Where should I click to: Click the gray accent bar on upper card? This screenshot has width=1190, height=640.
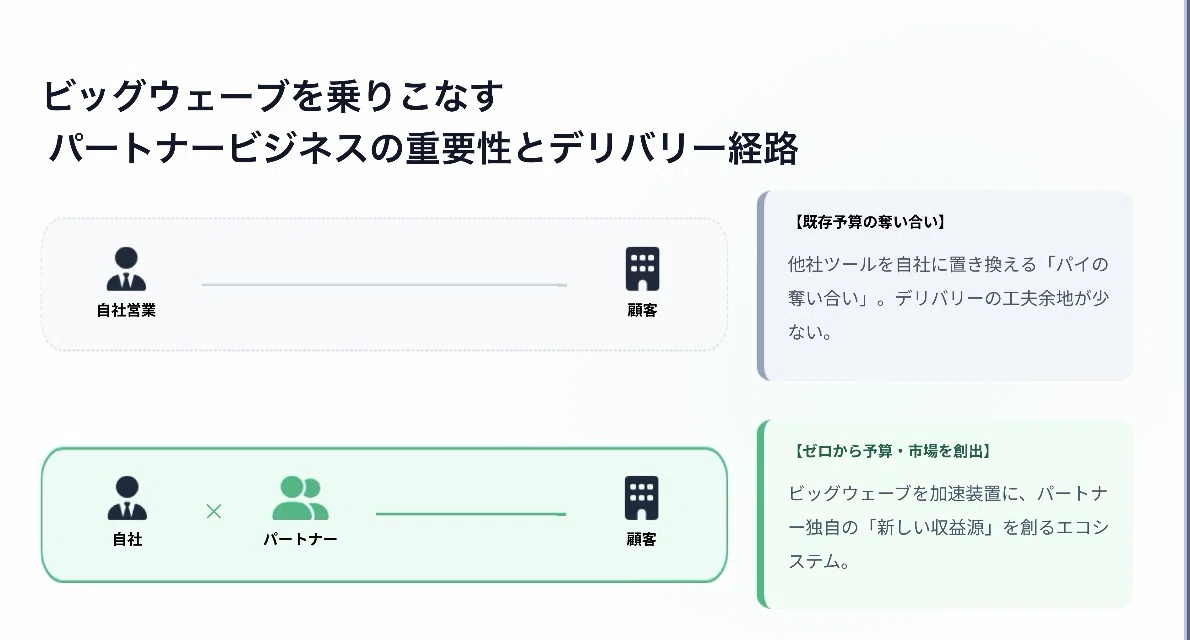pos(761,285)
